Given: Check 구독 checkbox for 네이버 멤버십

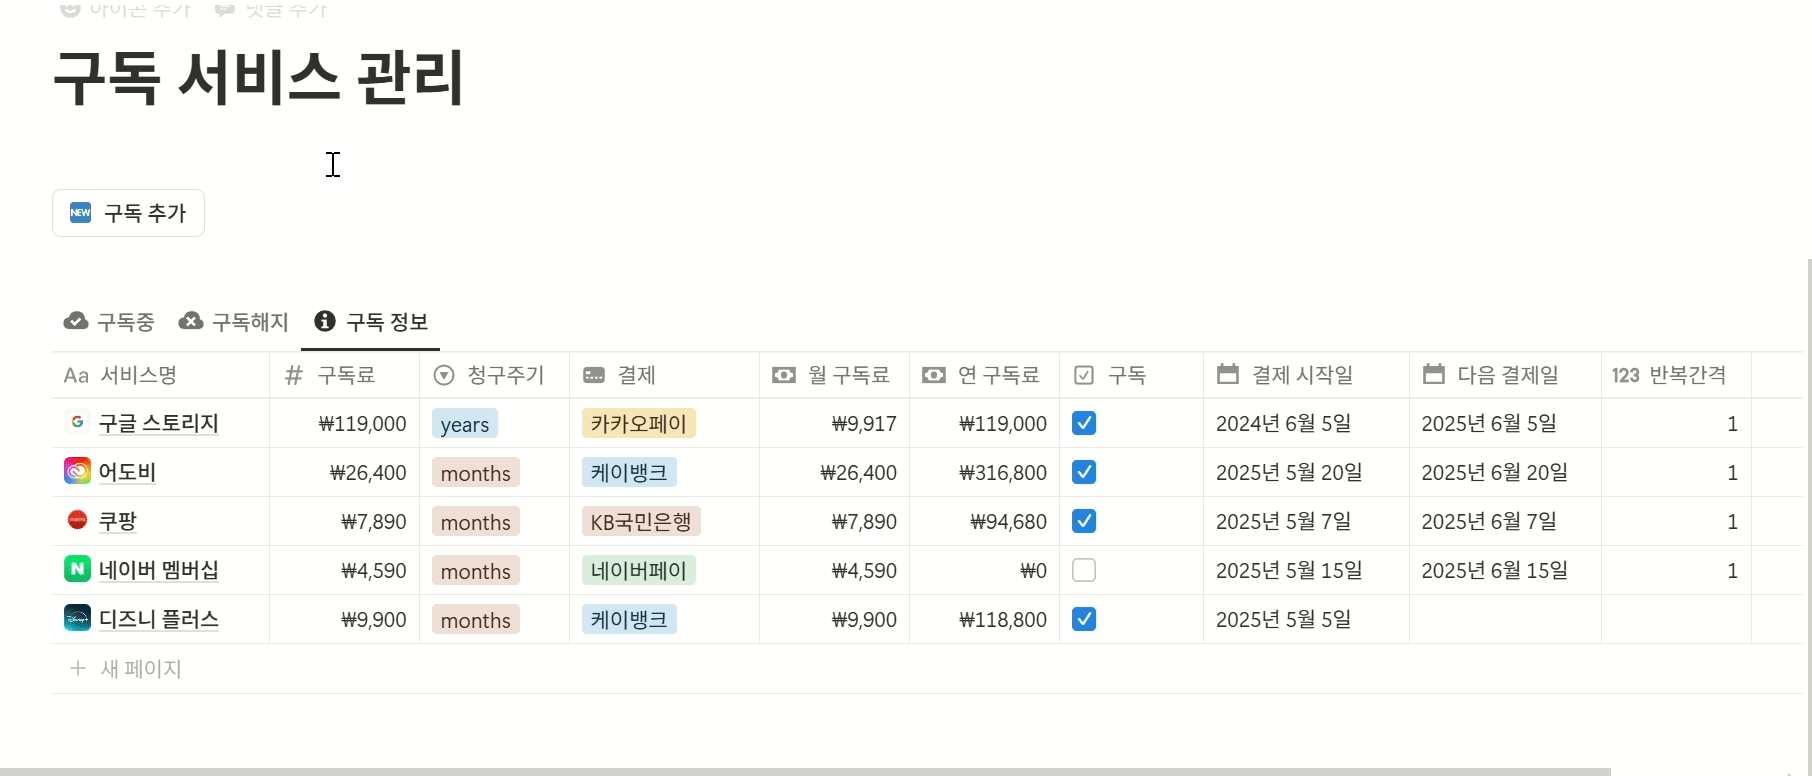Looking at the screenshot, I should [1084, 570].
